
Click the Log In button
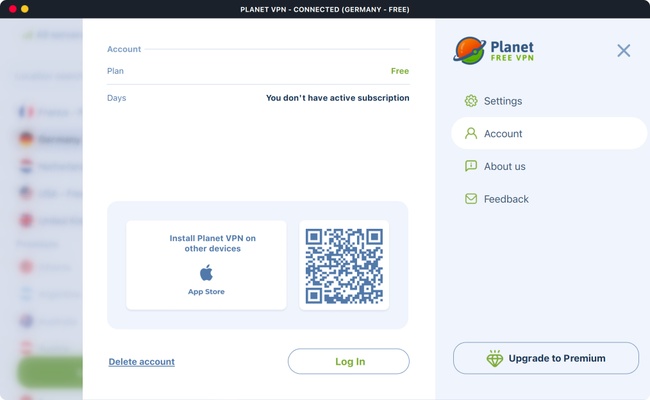[x=349, y=361]
